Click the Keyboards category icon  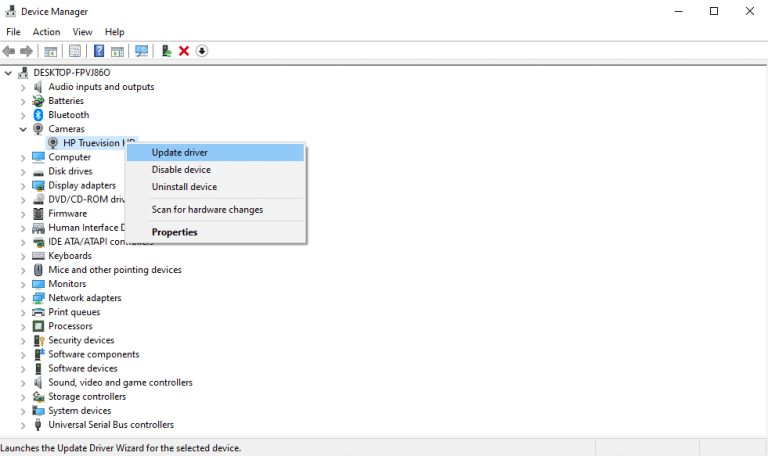click(x=38, y=256)
